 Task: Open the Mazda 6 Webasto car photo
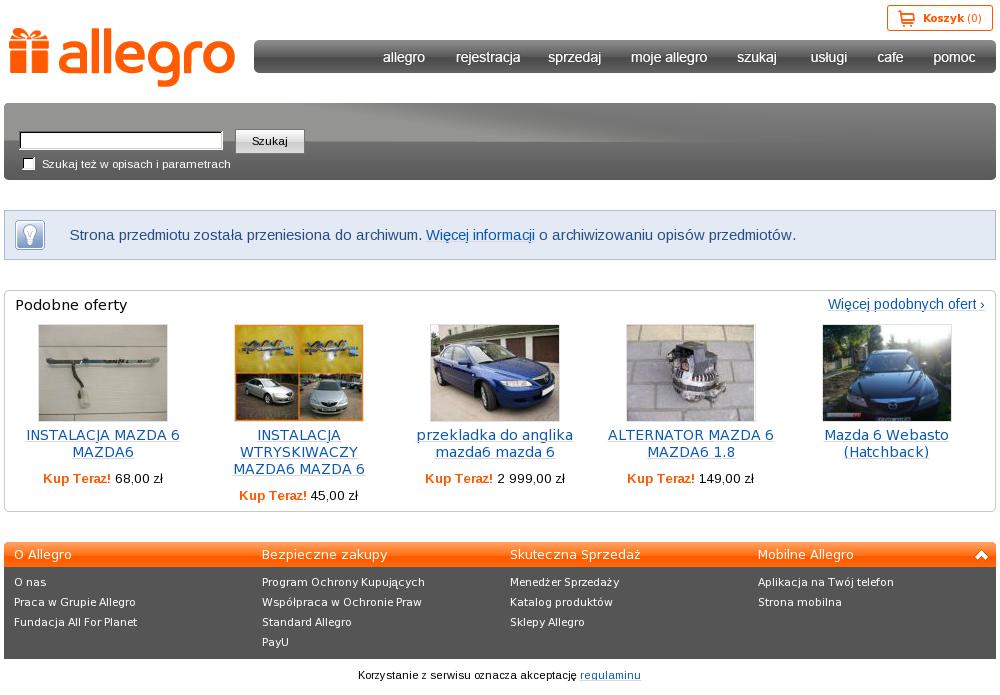887,372
